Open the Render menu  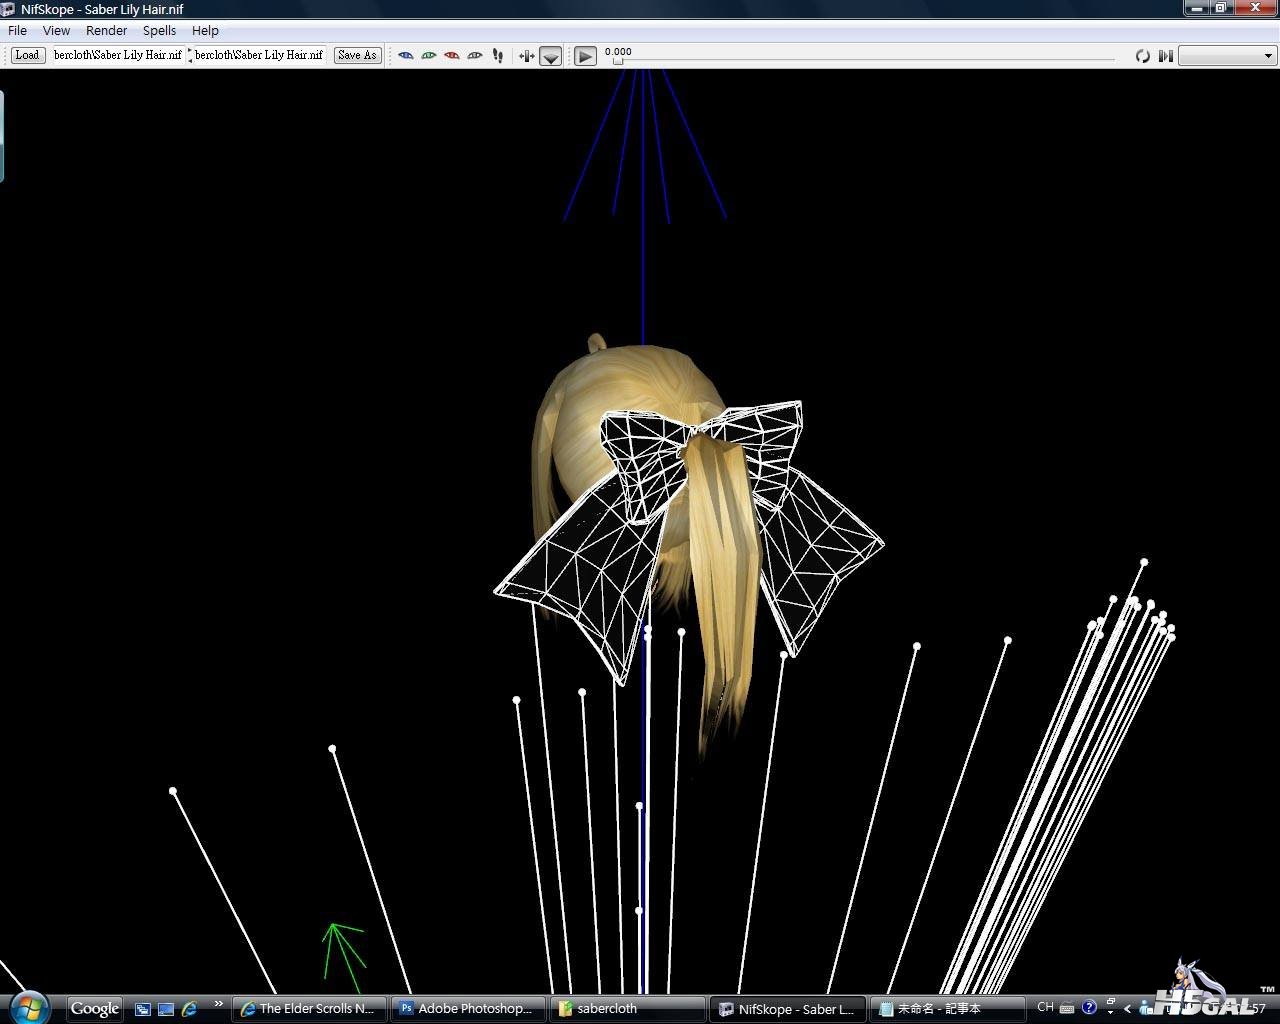click(106, 31)
